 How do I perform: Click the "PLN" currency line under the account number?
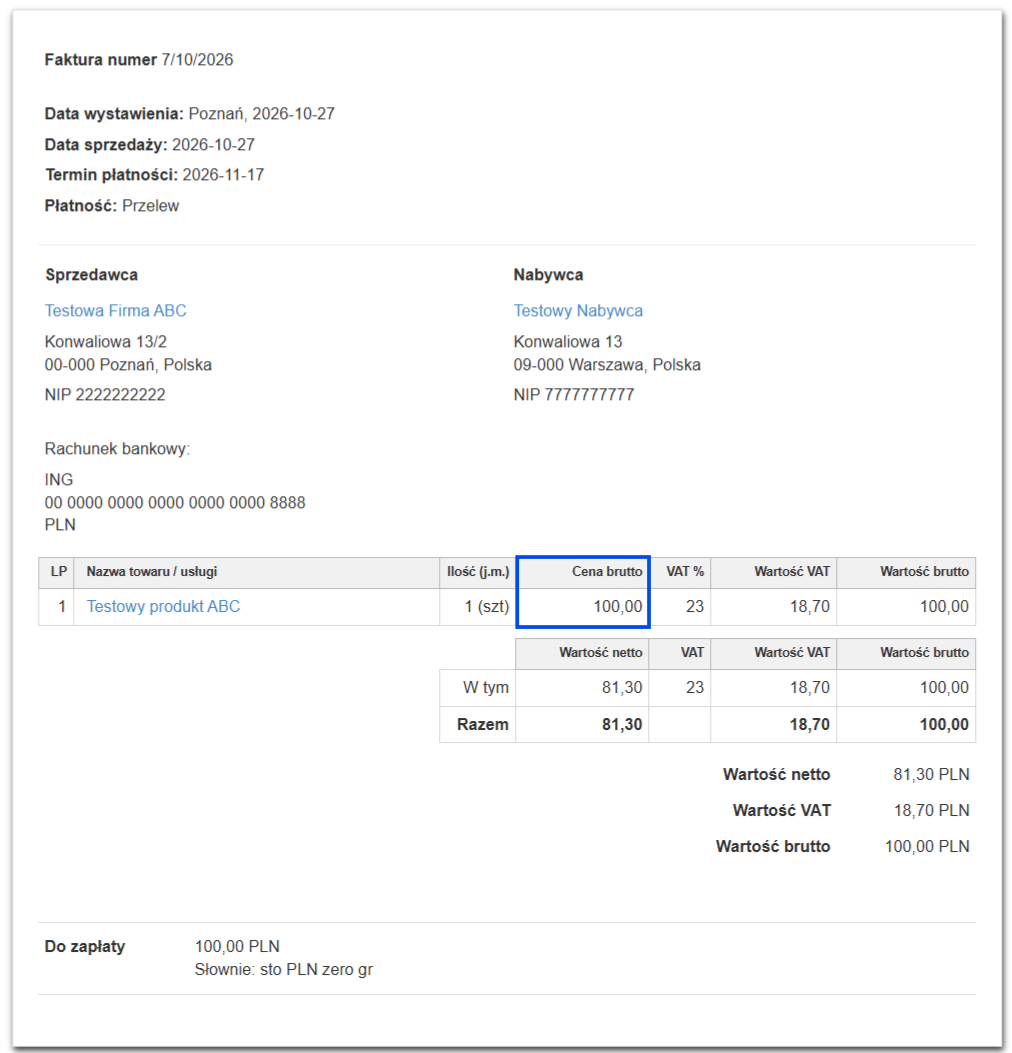(60, 524)
